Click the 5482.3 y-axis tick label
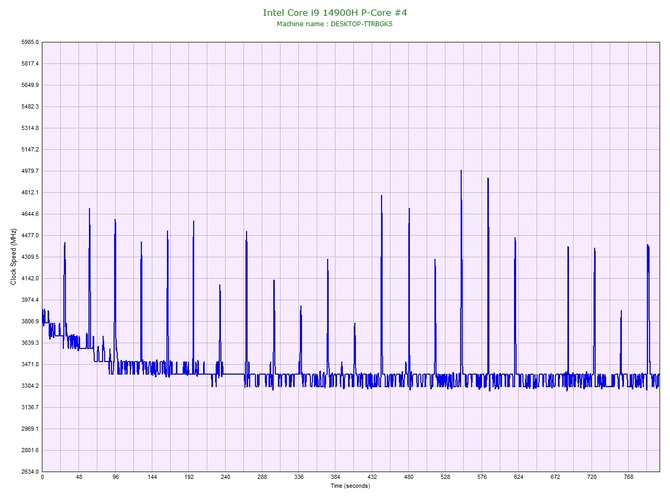 [30, 106]
